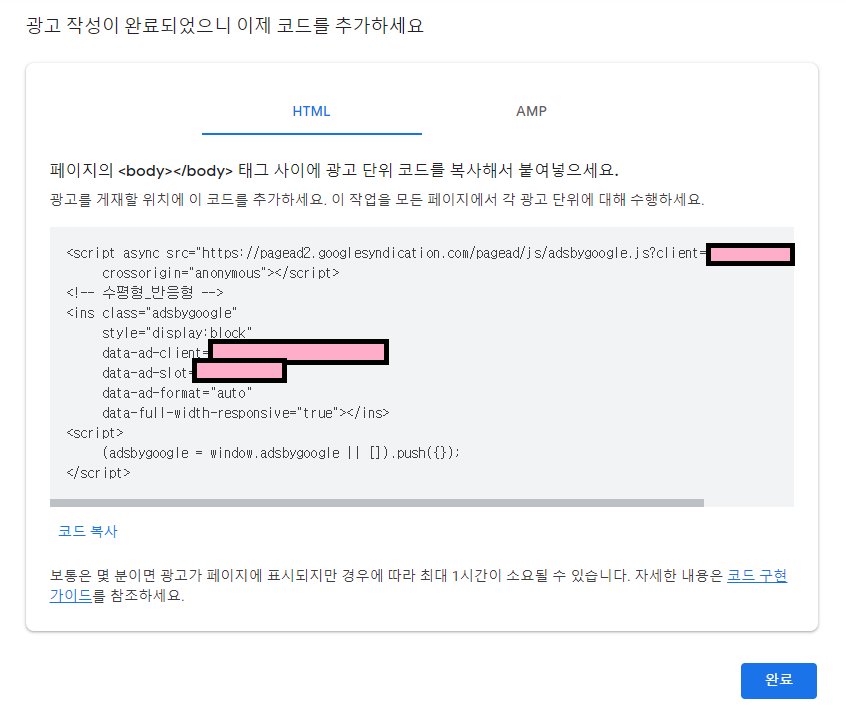This screenshot has height=728, width=846.
Task: Click the data-ad-client attribute line
Action: [x=245, y=353]
